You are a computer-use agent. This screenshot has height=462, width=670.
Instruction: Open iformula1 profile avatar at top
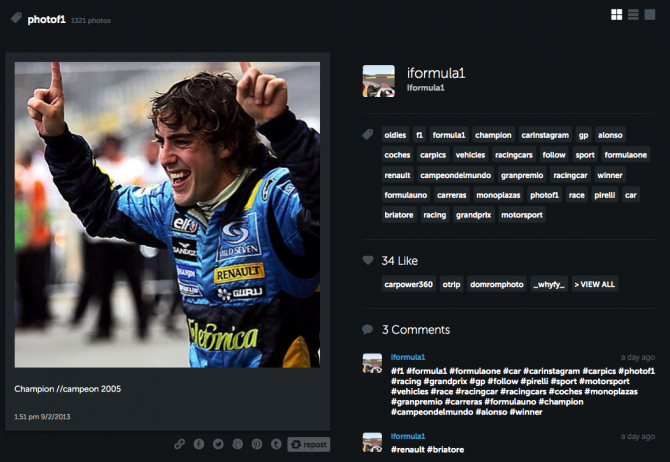(379, 81)
